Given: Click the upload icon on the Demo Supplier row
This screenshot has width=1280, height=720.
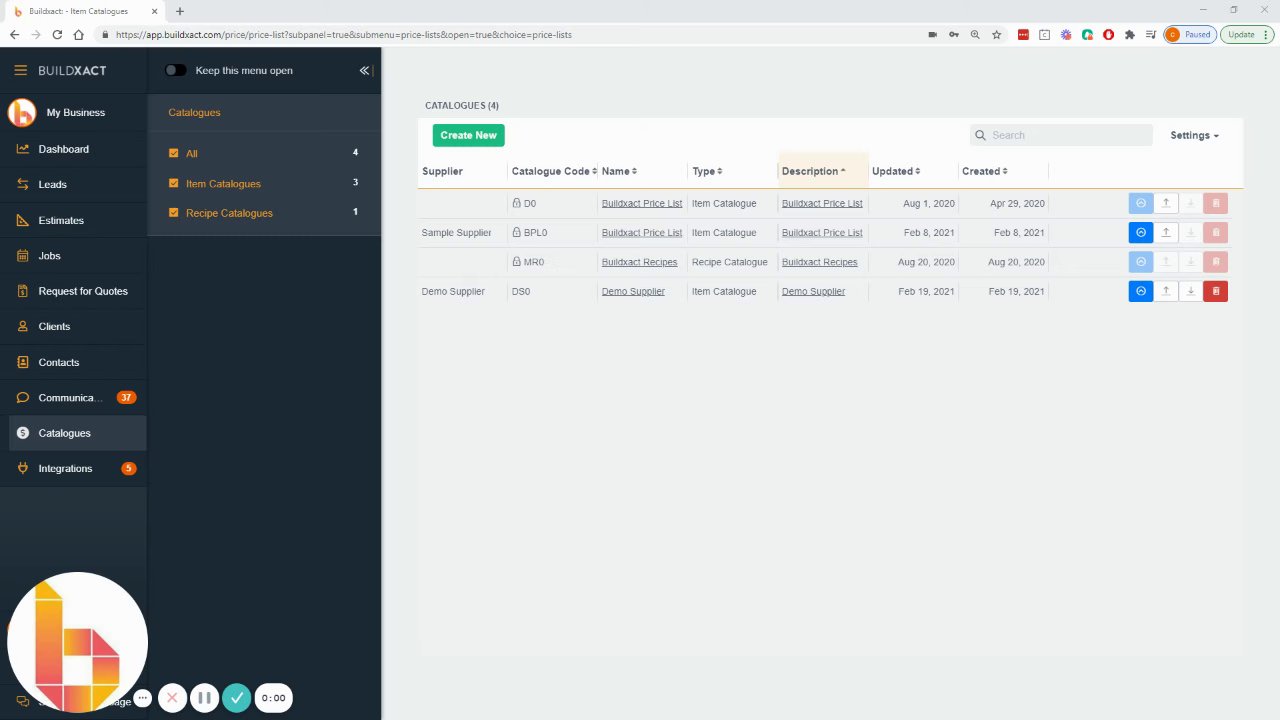Looking at the screenshot, I should (x=1165, y=291).
